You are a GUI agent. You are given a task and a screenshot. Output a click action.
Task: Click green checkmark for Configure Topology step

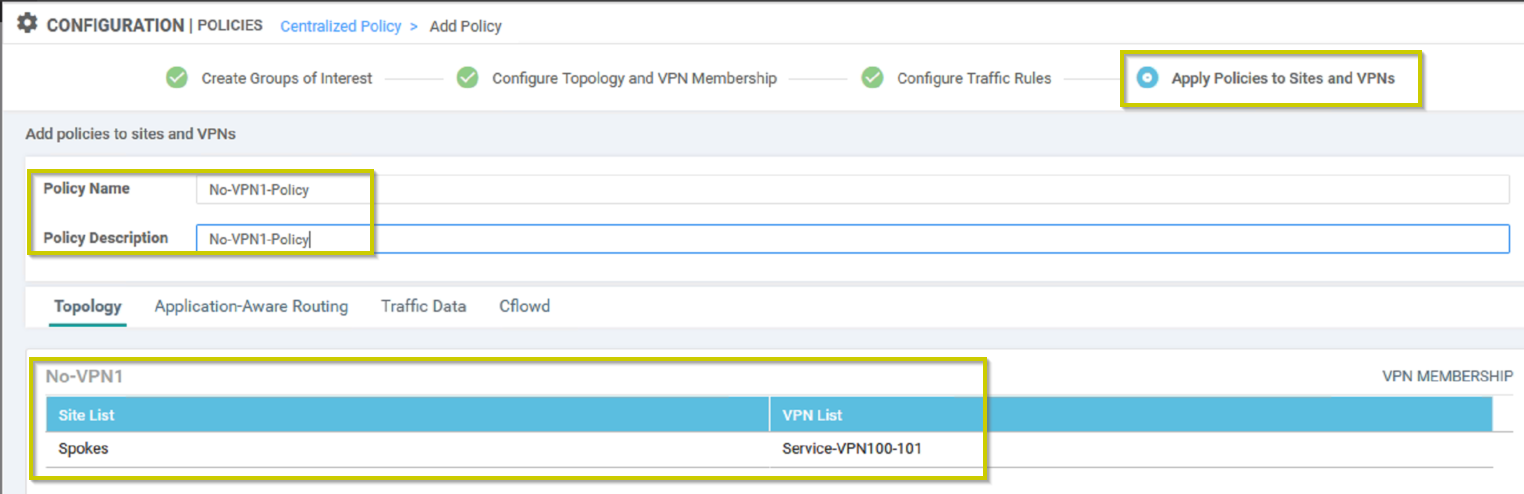(x=467, y=77)
